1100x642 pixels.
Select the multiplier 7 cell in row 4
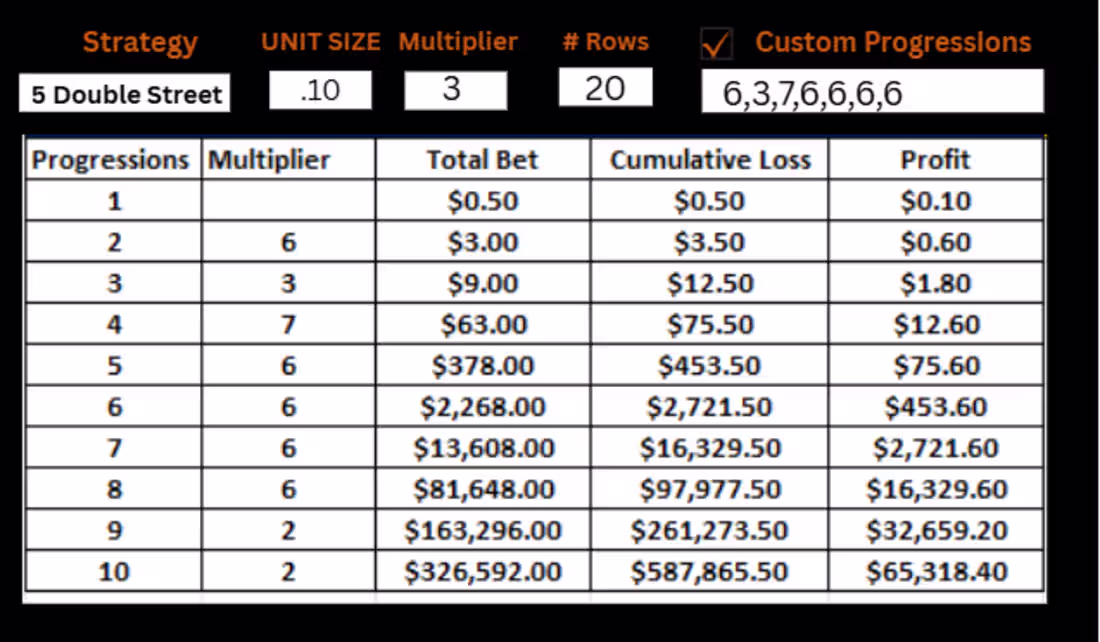click(288, 324)
